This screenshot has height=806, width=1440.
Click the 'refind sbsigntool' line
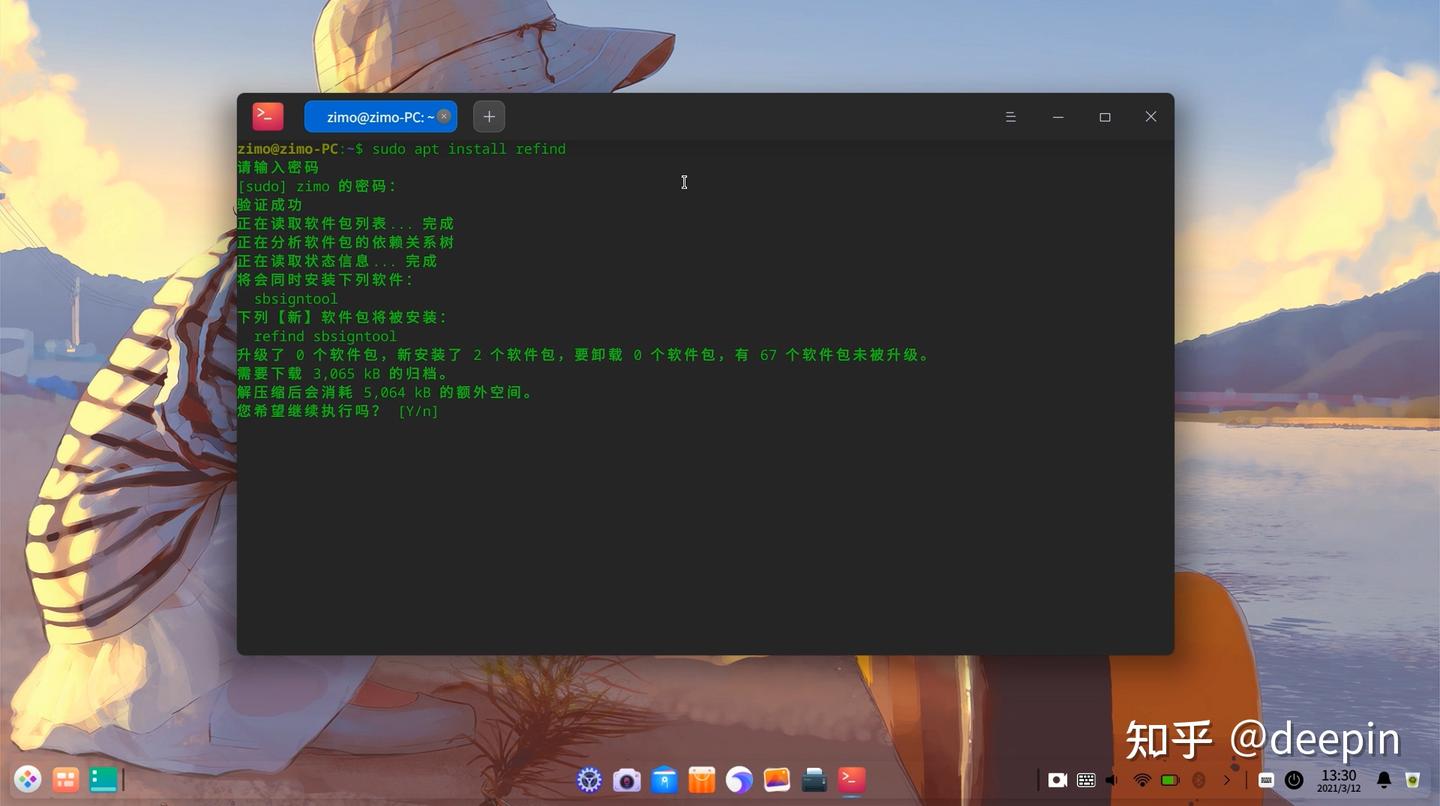(x=325, y=337)
